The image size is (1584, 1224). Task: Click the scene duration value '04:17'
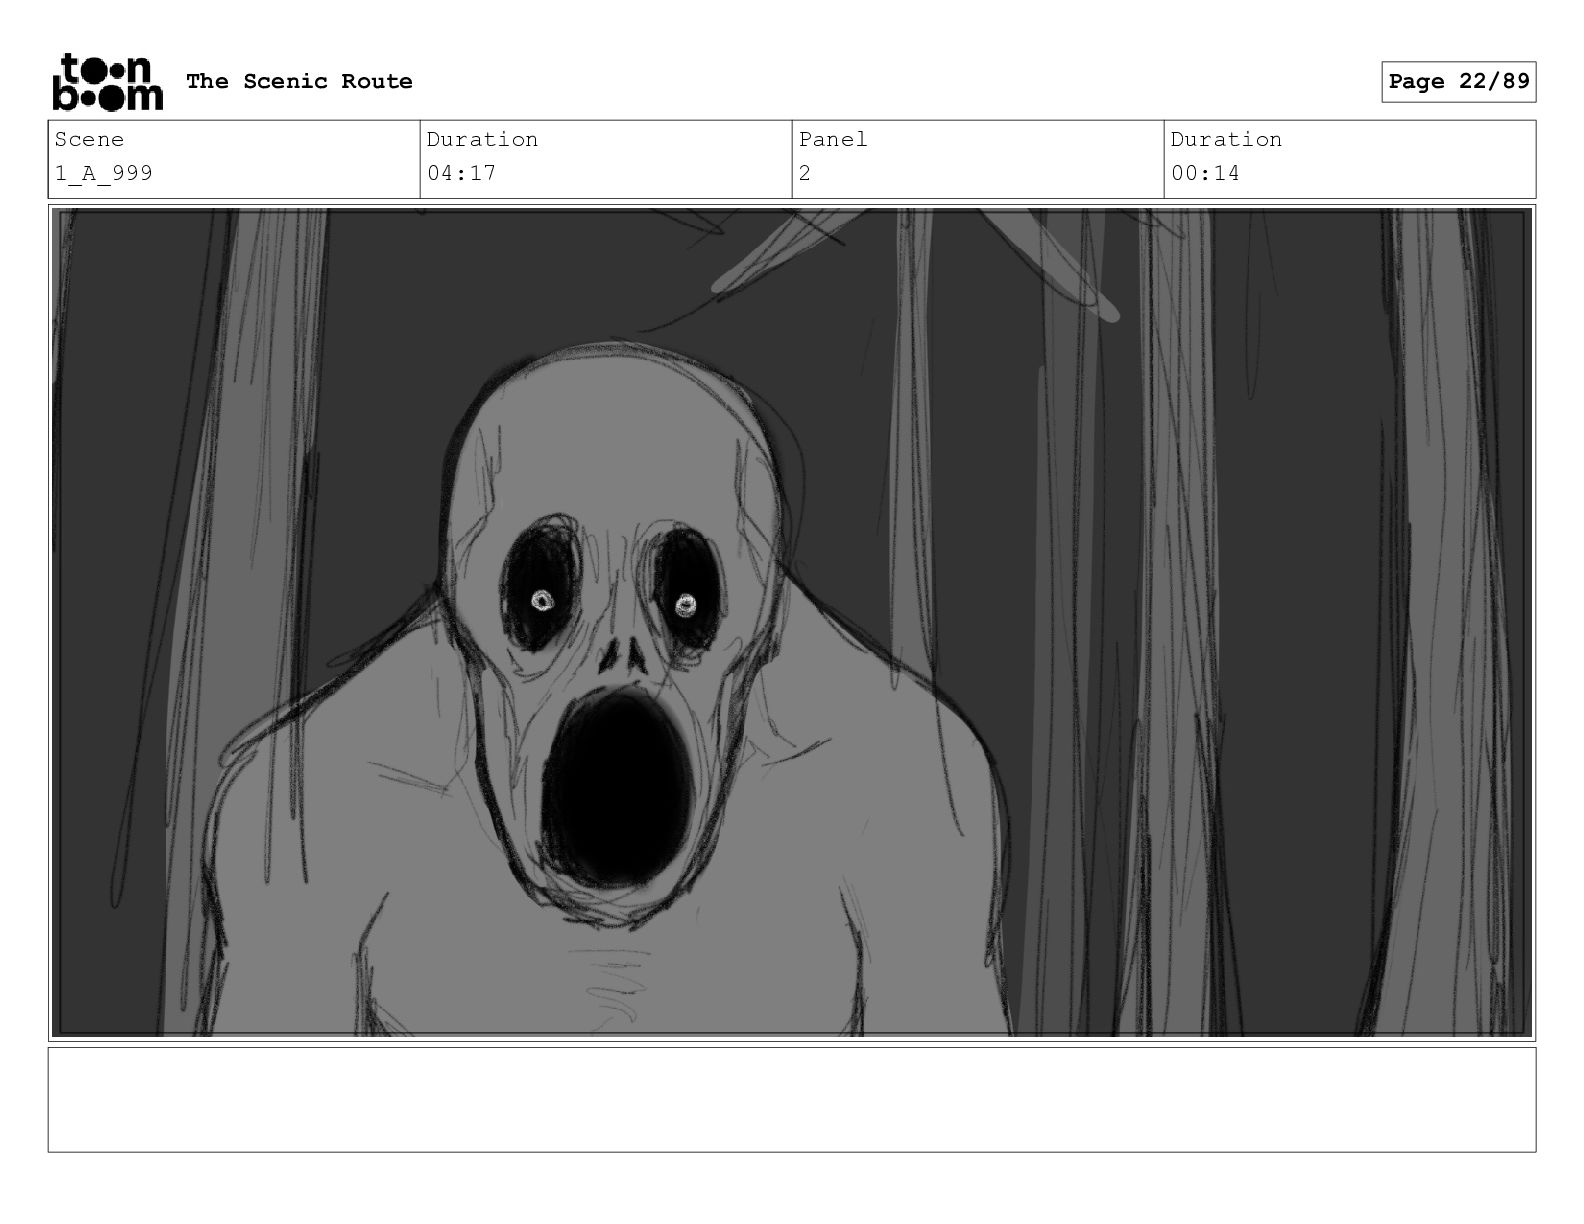(x=462, y=173)
